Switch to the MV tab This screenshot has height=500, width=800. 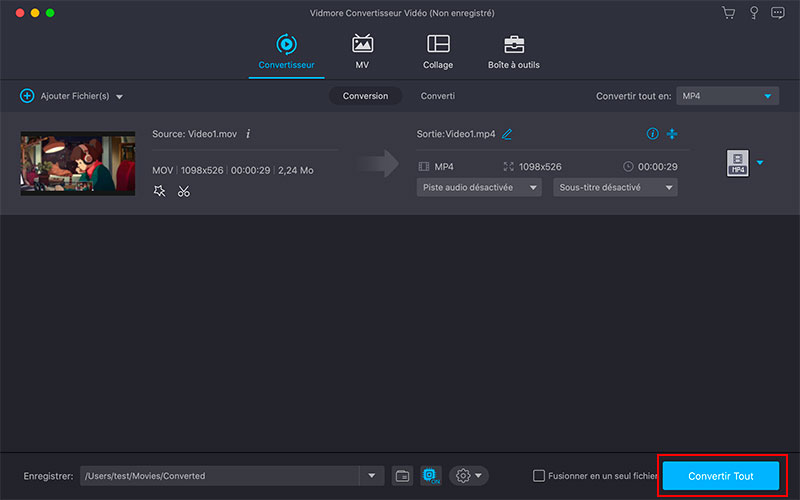pos(362,52)
